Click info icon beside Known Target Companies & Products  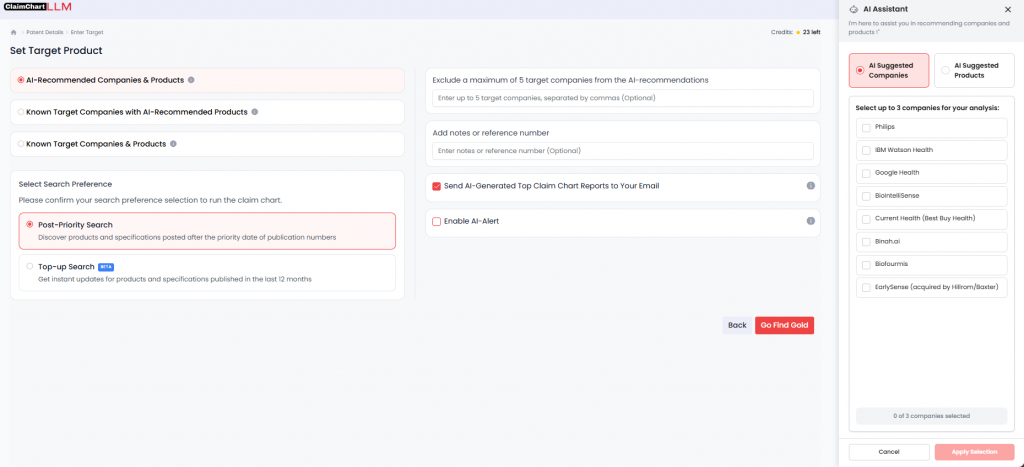click(x=173, y=144)
